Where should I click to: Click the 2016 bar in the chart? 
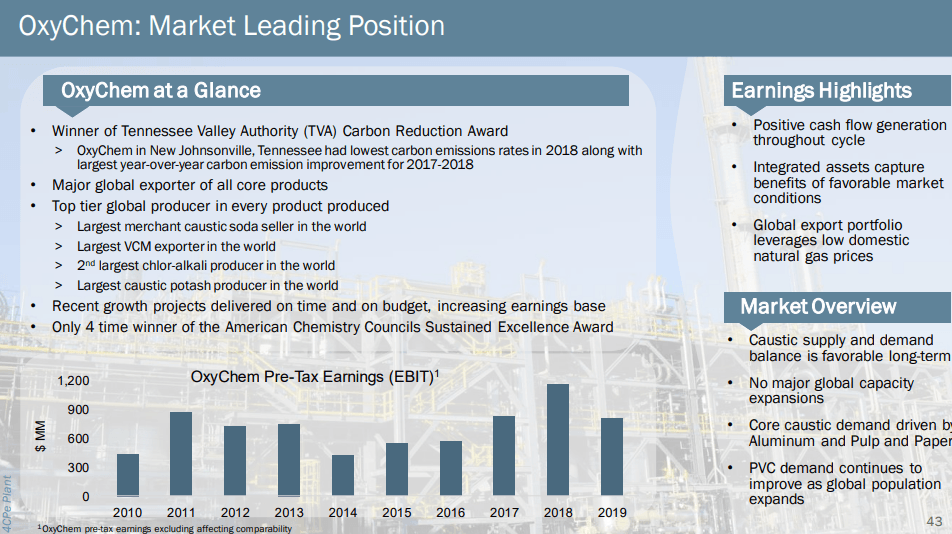(x=450, y=468)
